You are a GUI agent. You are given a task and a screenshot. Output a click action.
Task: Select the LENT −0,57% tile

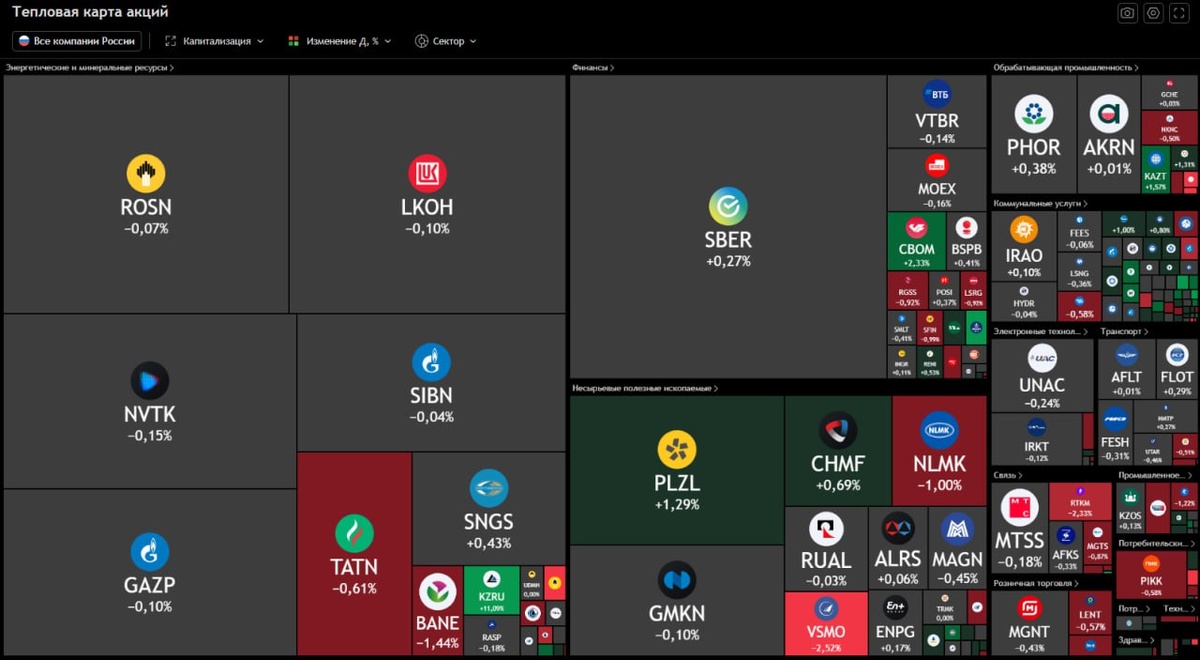[1090, 611]
